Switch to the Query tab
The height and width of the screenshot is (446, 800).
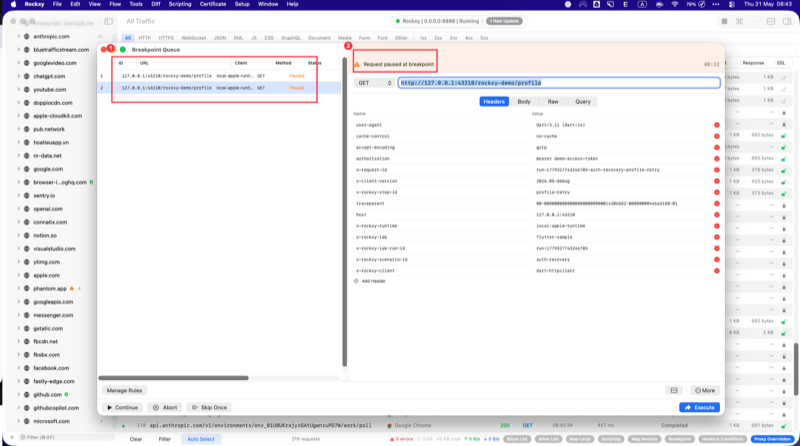(583, 102)
